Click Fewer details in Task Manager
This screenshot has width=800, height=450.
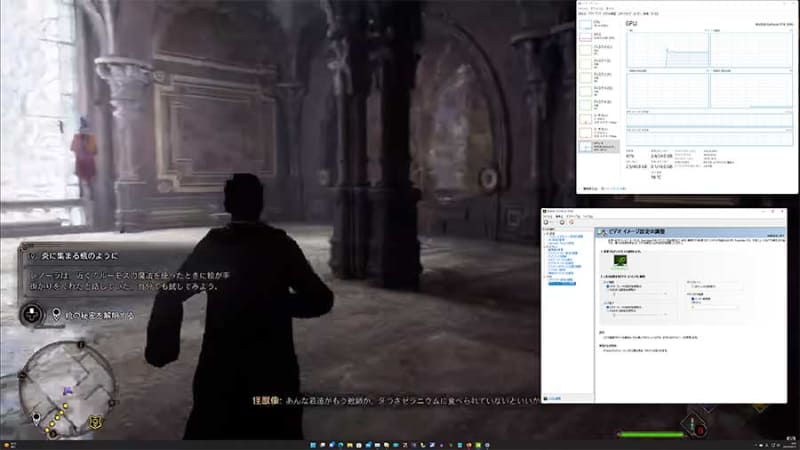point(590,188)
